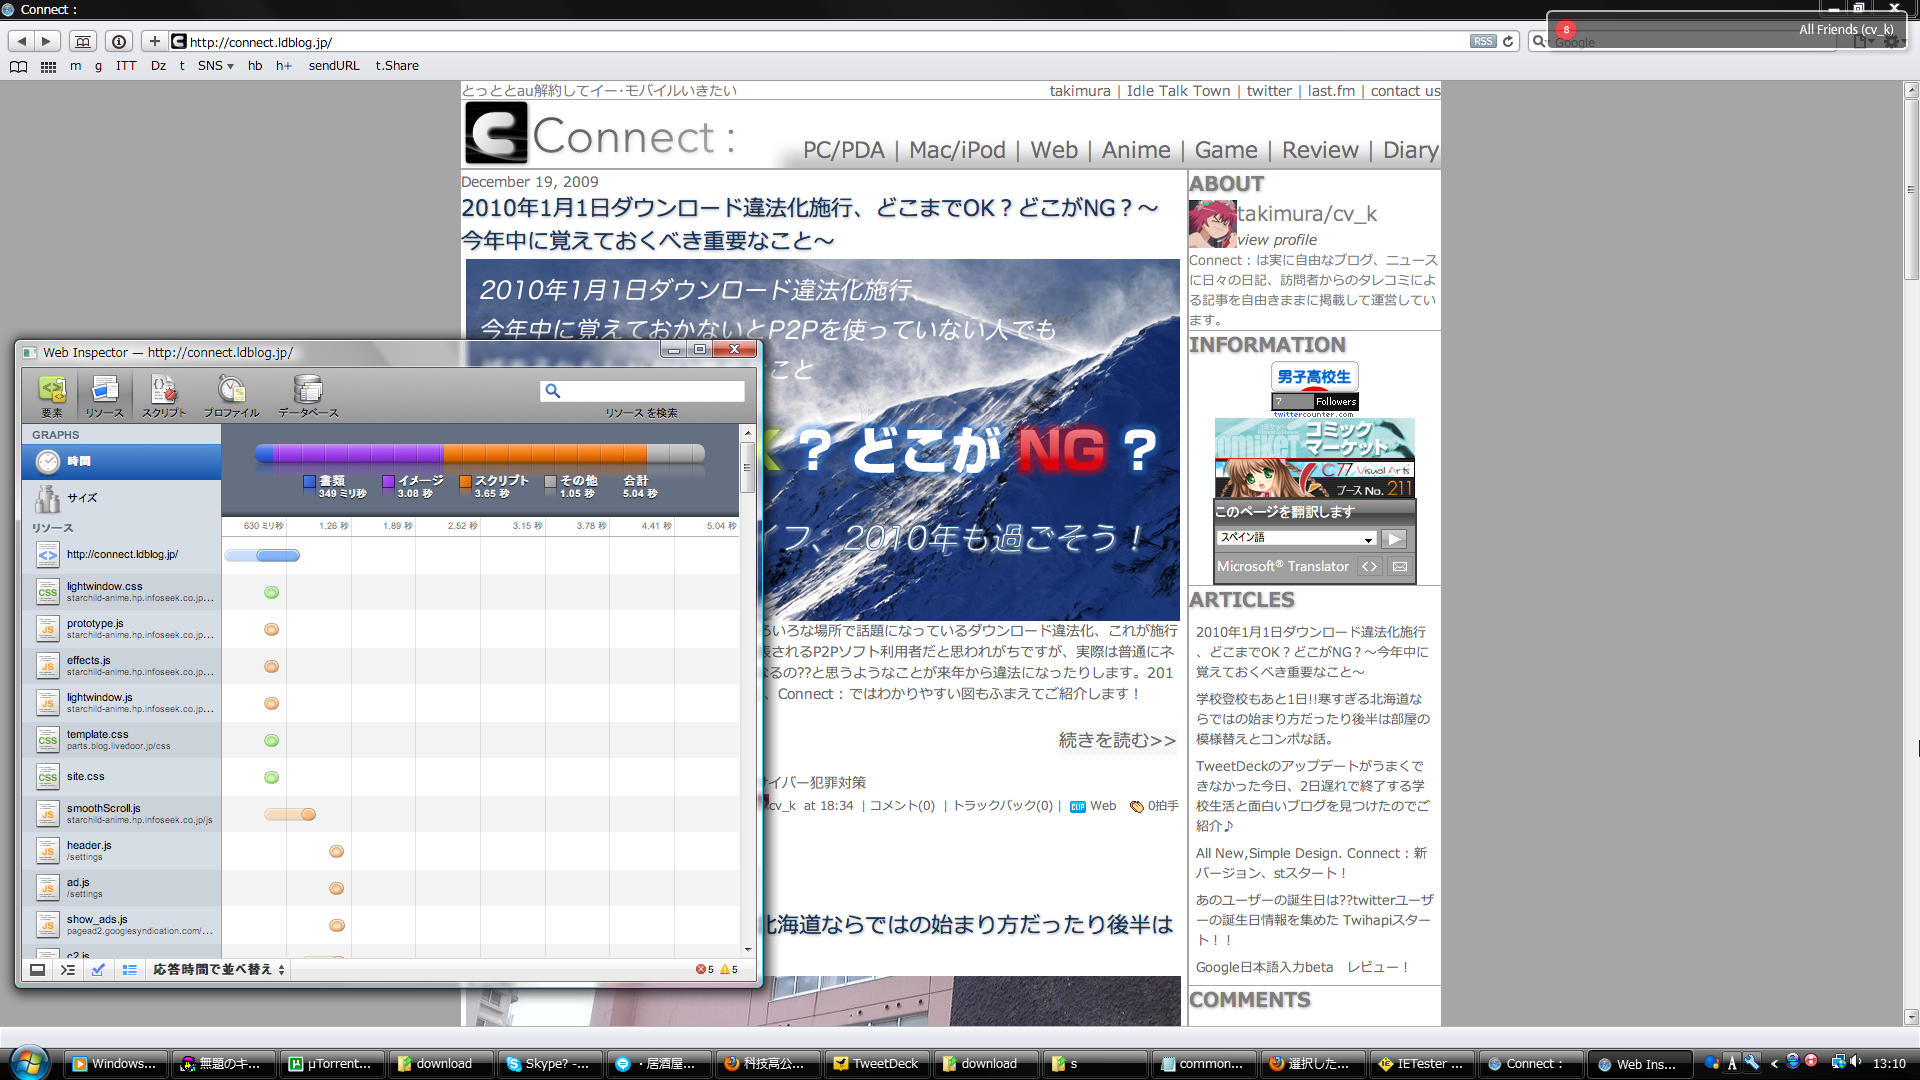The width and height of the screenshot is (1920, 1080).
Task: Show the console via inspector status bar icon
Action: coord(67,969)
